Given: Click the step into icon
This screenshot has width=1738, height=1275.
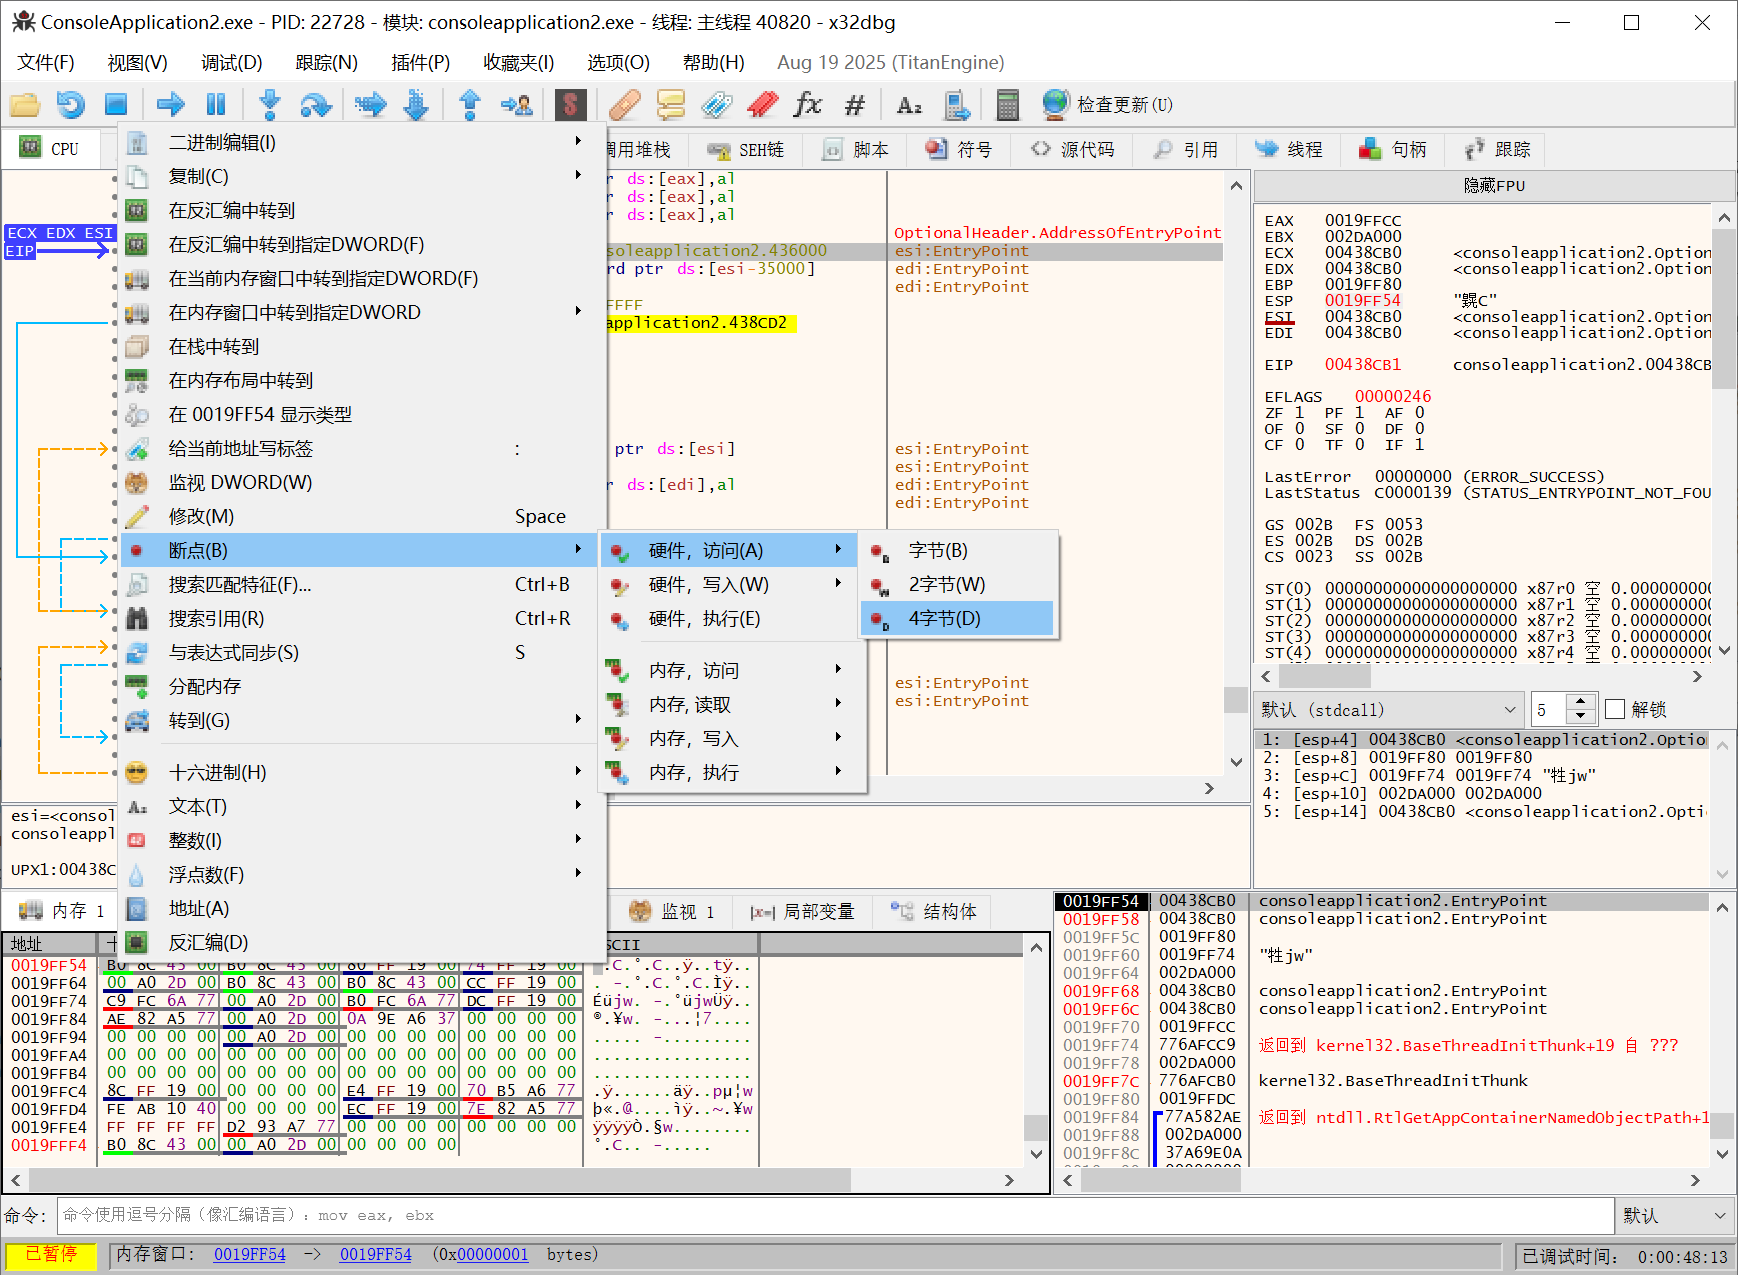Looking at the screenshot, I should tap(269, 105).
